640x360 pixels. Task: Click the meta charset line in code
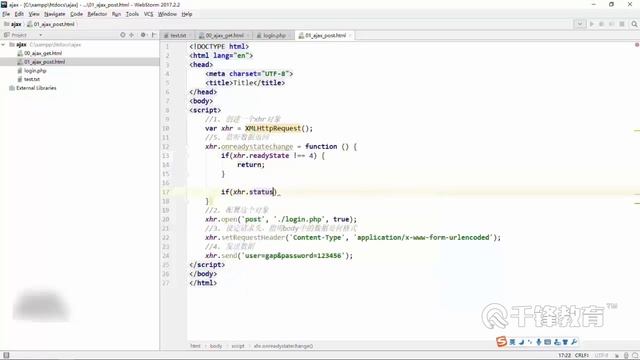pos(249,74)
